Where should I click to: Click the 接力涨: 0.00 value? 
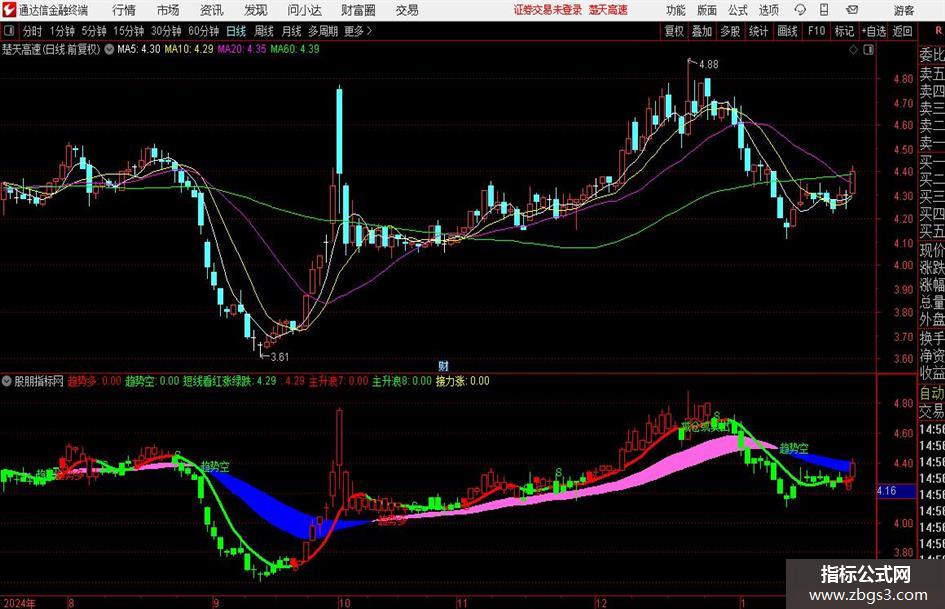[x=462, y=381]
